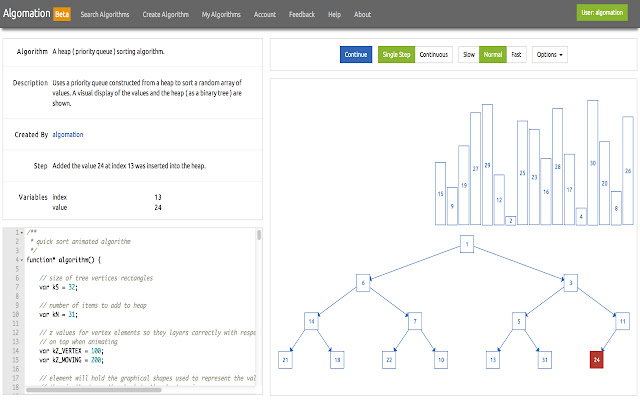Click the heap leaf node labeled 21

(x=285, y=358)
